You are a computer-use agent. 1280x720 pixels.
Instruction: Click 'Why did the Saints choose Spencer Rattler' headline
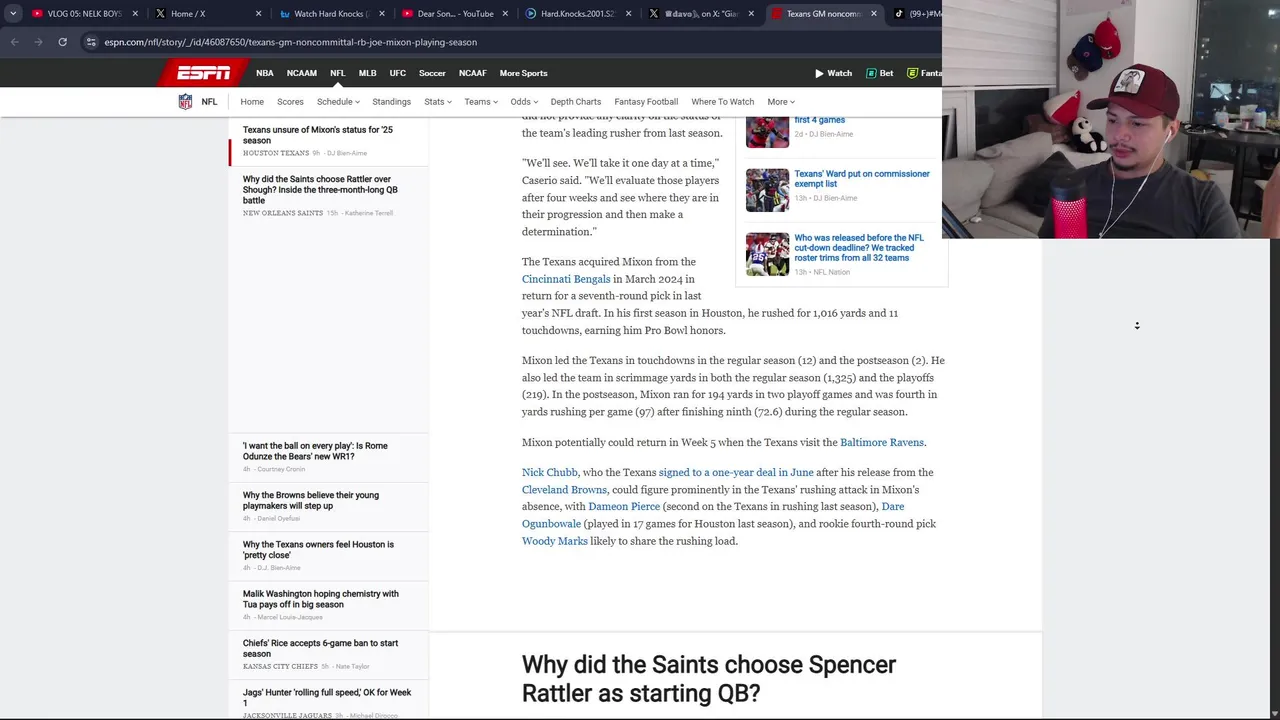(x=709, y=679)
